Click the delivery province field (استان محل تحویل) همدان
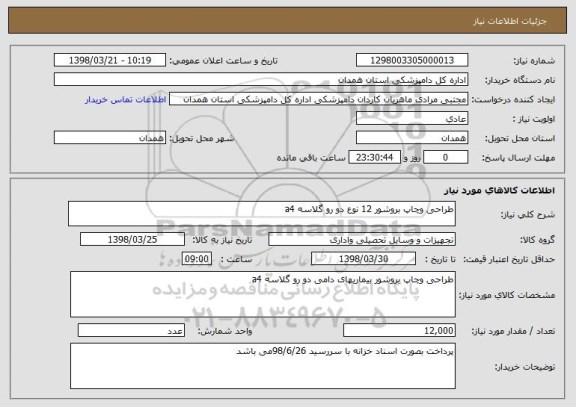This screenshot has width=576, height=407. click(x=412, y=138)
